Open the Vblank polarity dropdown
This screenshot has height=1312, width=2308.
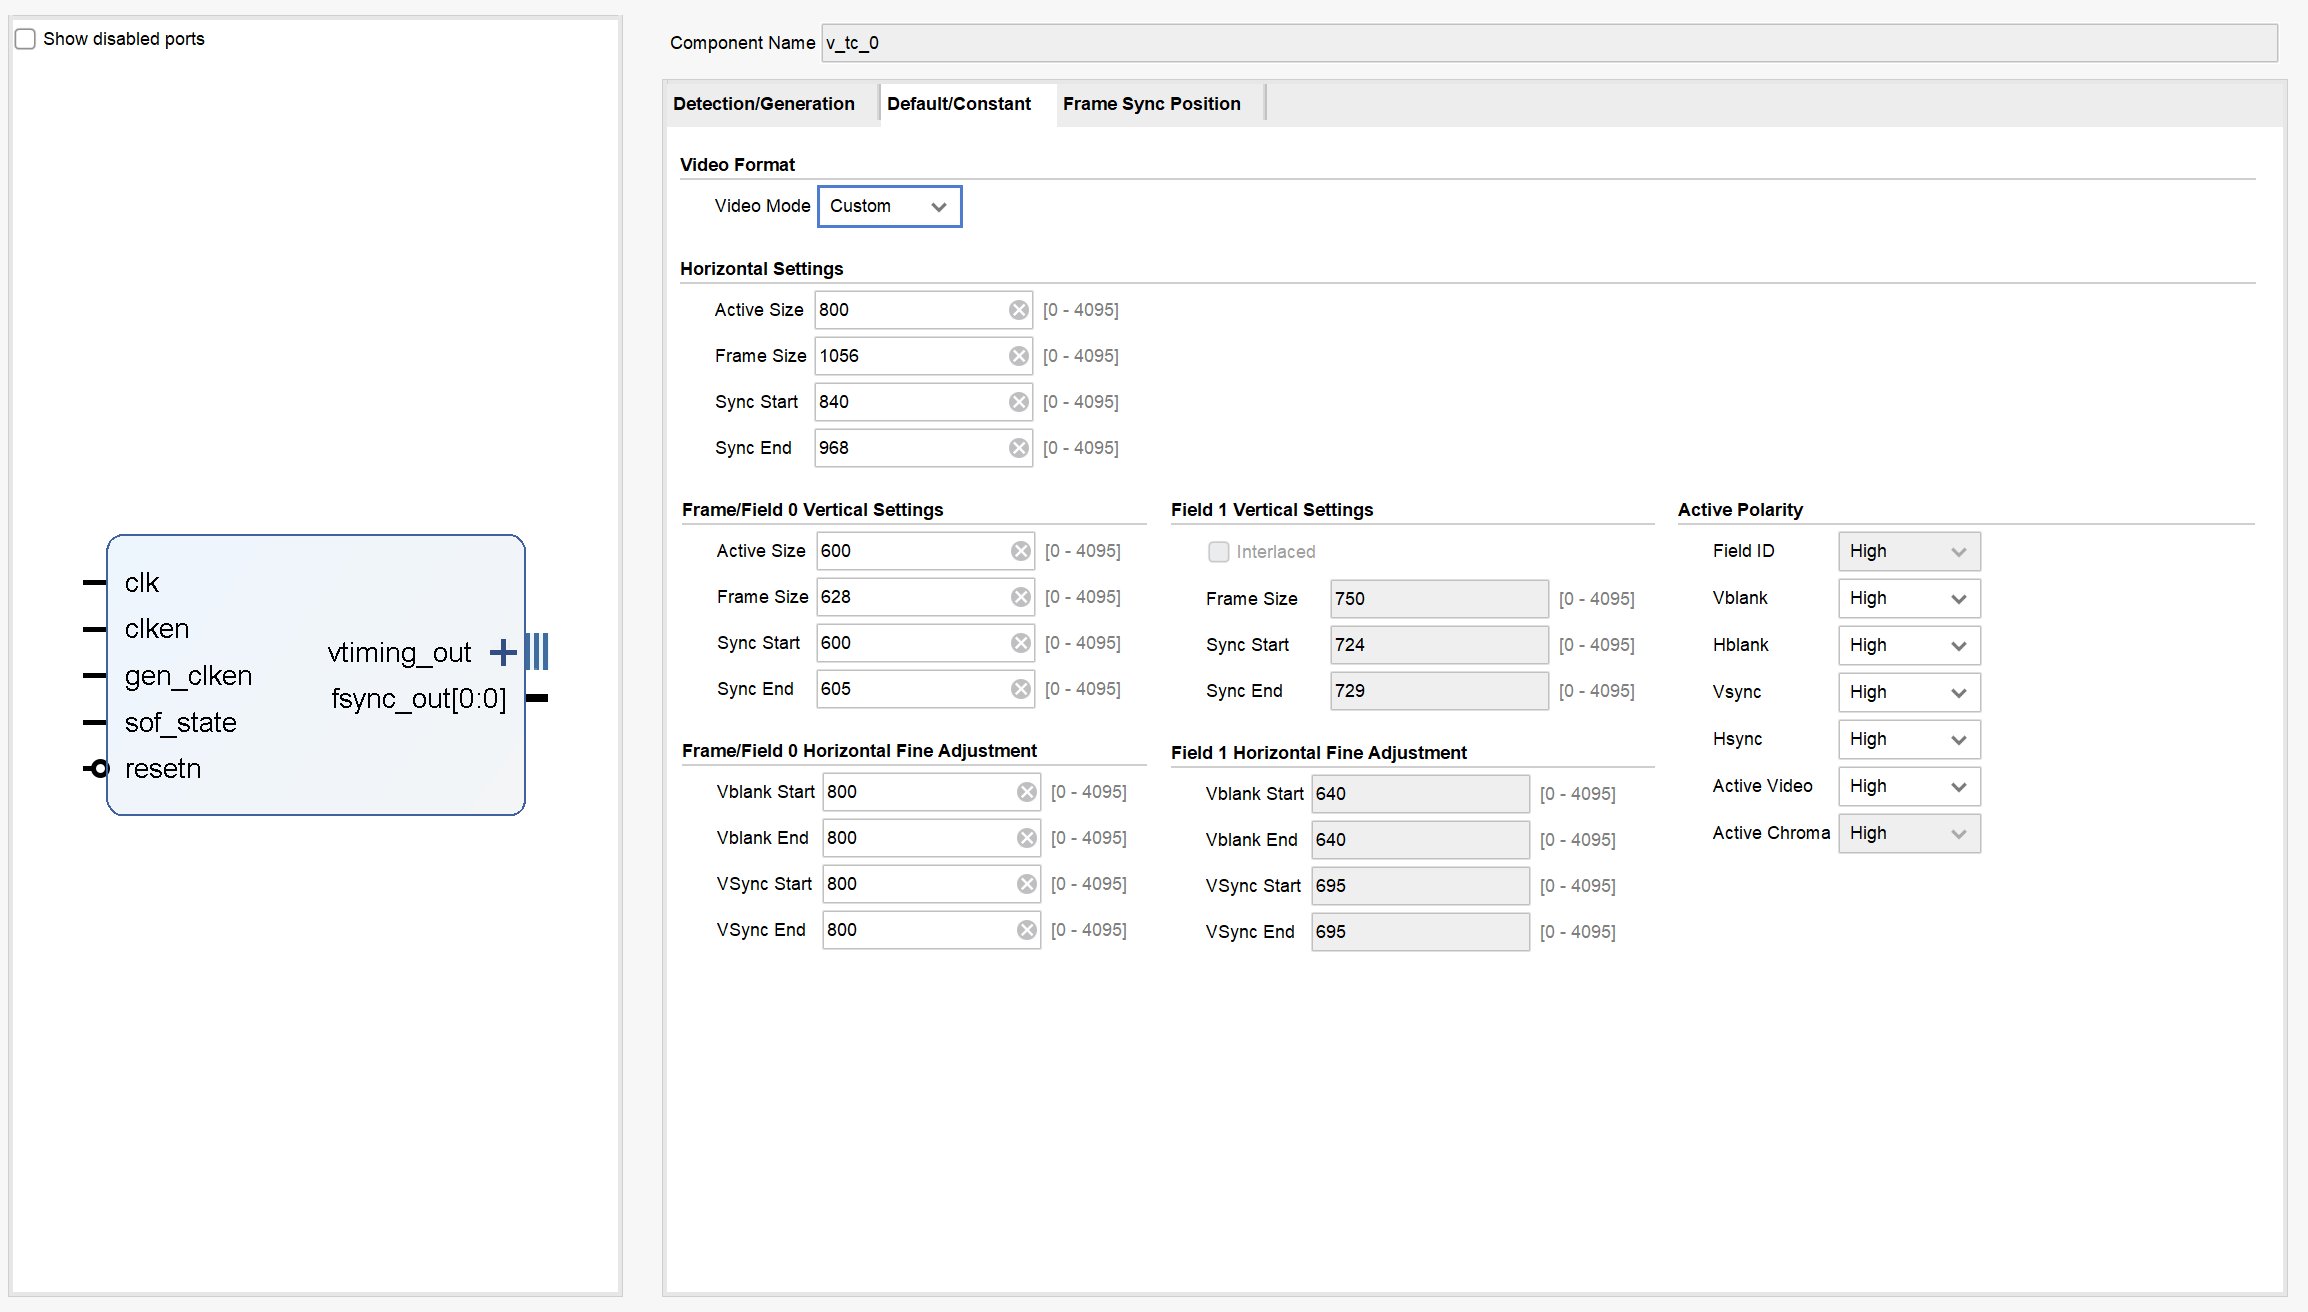coord(1908,599)
